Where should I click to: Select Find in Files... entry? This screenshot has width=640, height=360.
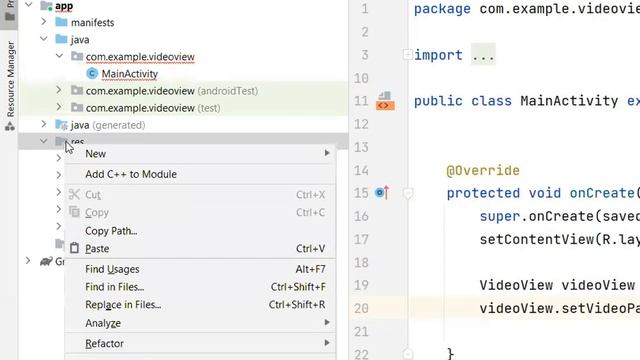(x=200, y=287)
